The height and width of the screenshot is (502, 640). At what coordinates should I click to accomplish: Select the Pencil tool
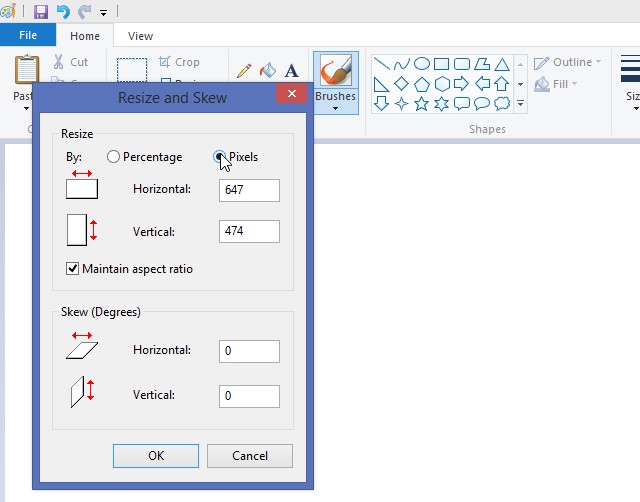pos(244,71)
